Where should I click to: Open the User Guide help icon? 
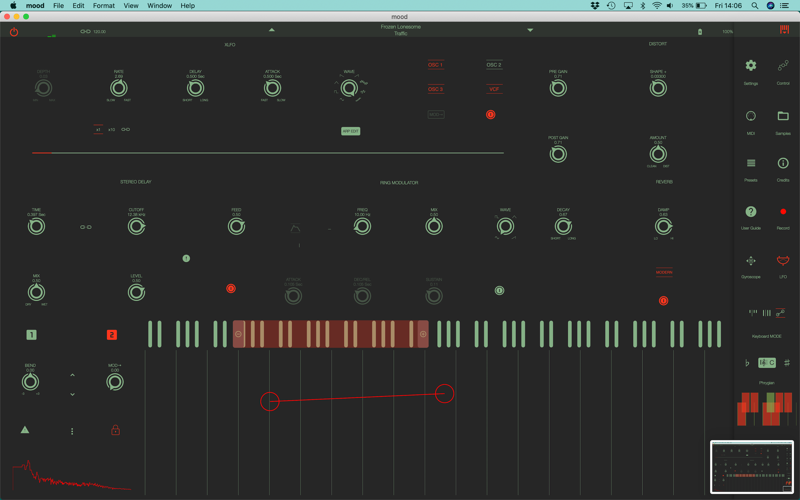coord(751,211)
